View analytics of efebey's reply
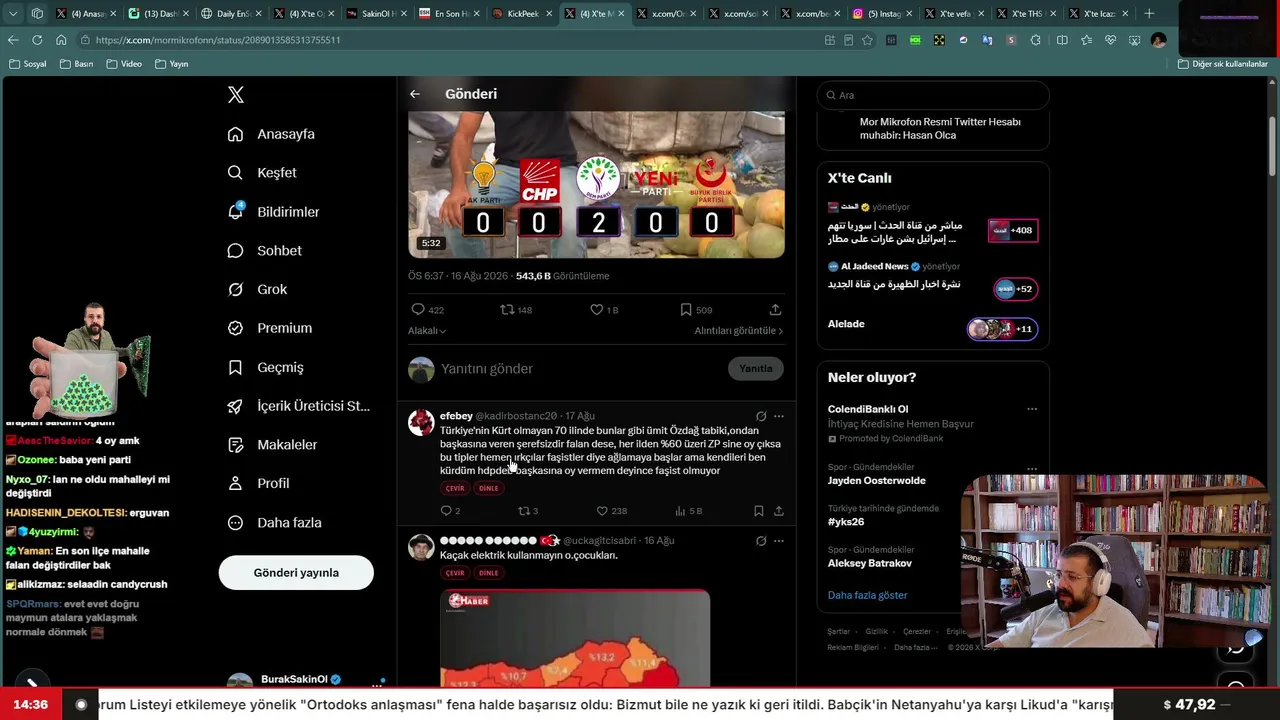This screenshot has width=1280, height=720. 689,511
